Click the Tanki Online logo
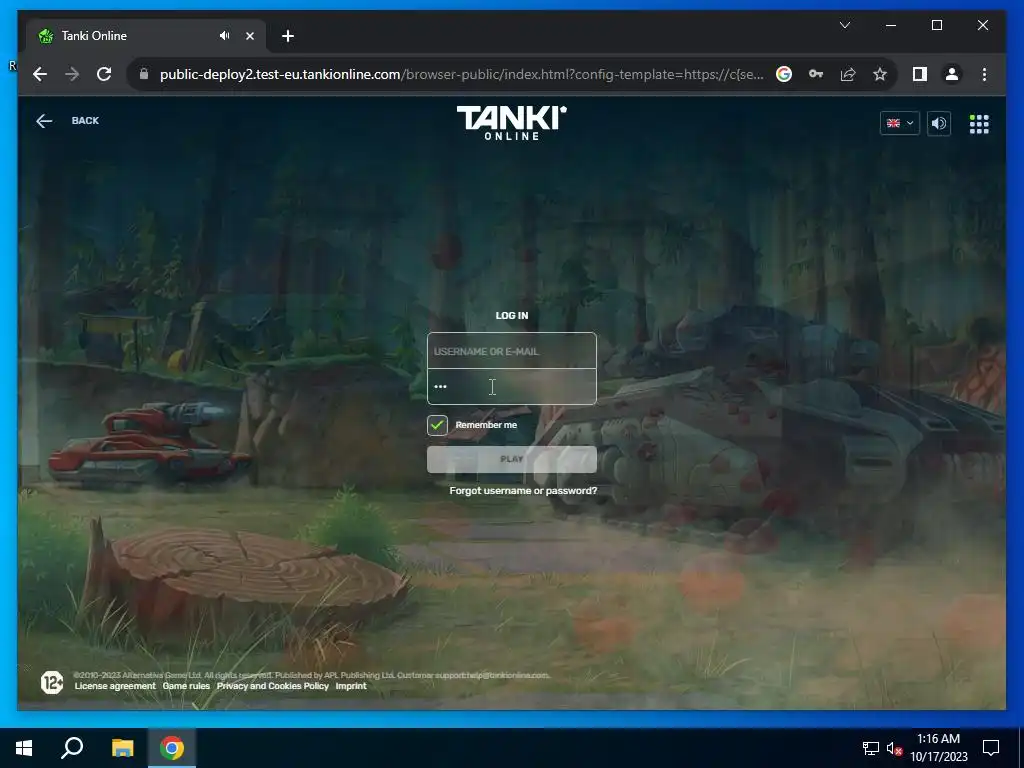Screen dimensions: 1024x768 point(511,123)
